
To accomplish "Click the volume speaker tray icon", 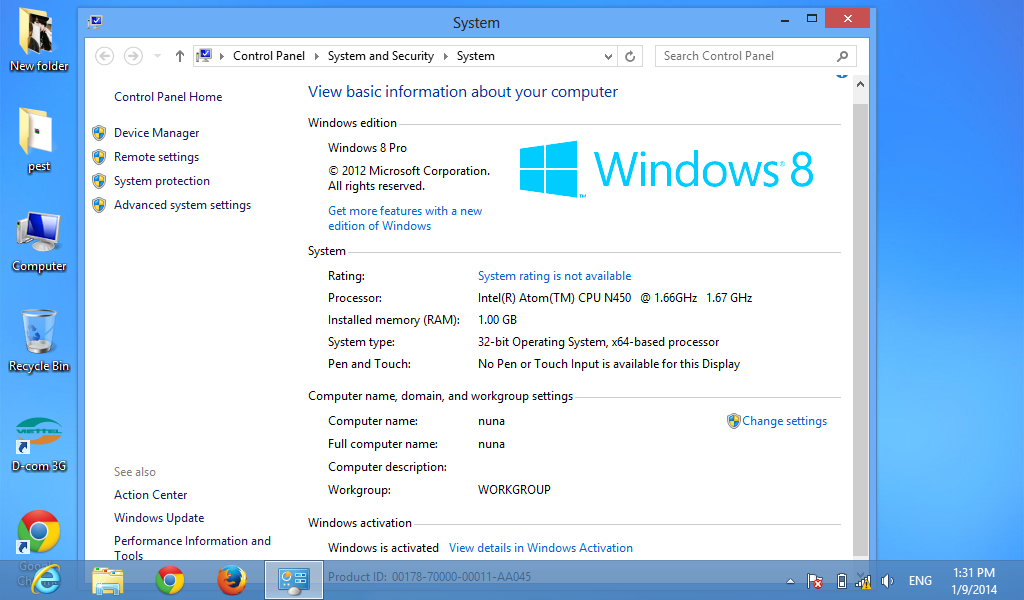I will pyautogui.click(x=887, y=581).
